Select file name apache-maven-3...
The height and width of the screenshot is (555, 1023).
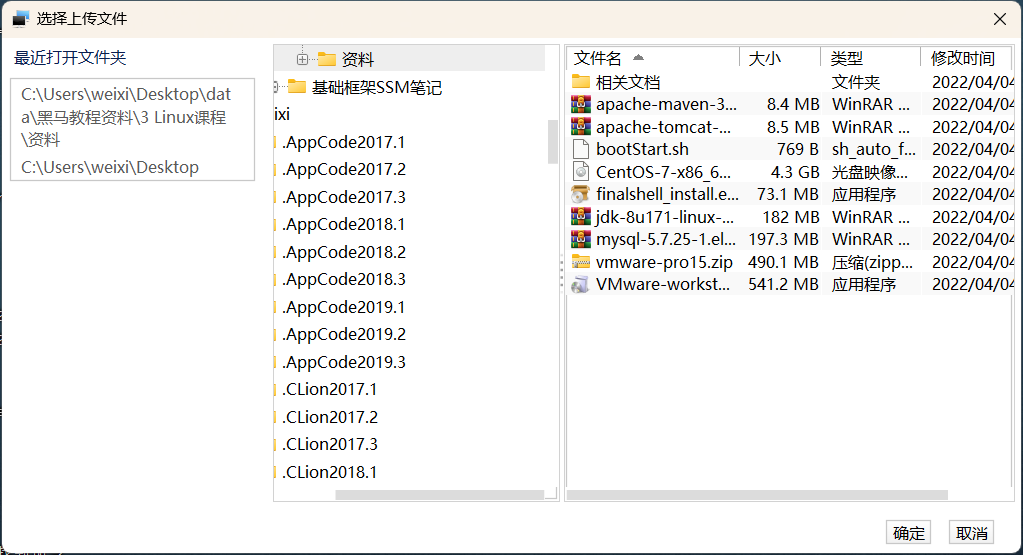click(x=666, y=104)
